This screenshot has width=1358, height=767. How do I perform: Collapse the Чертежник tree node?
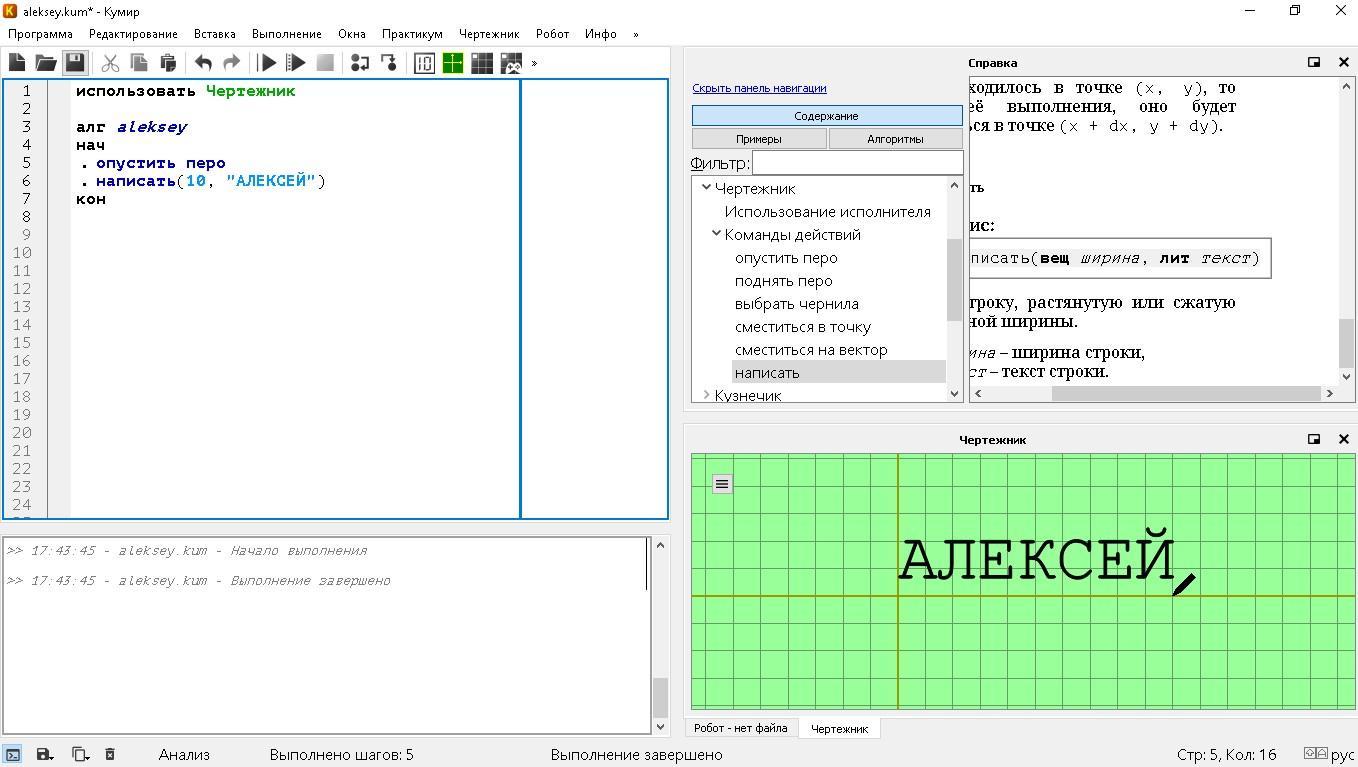tap(706, 188)
